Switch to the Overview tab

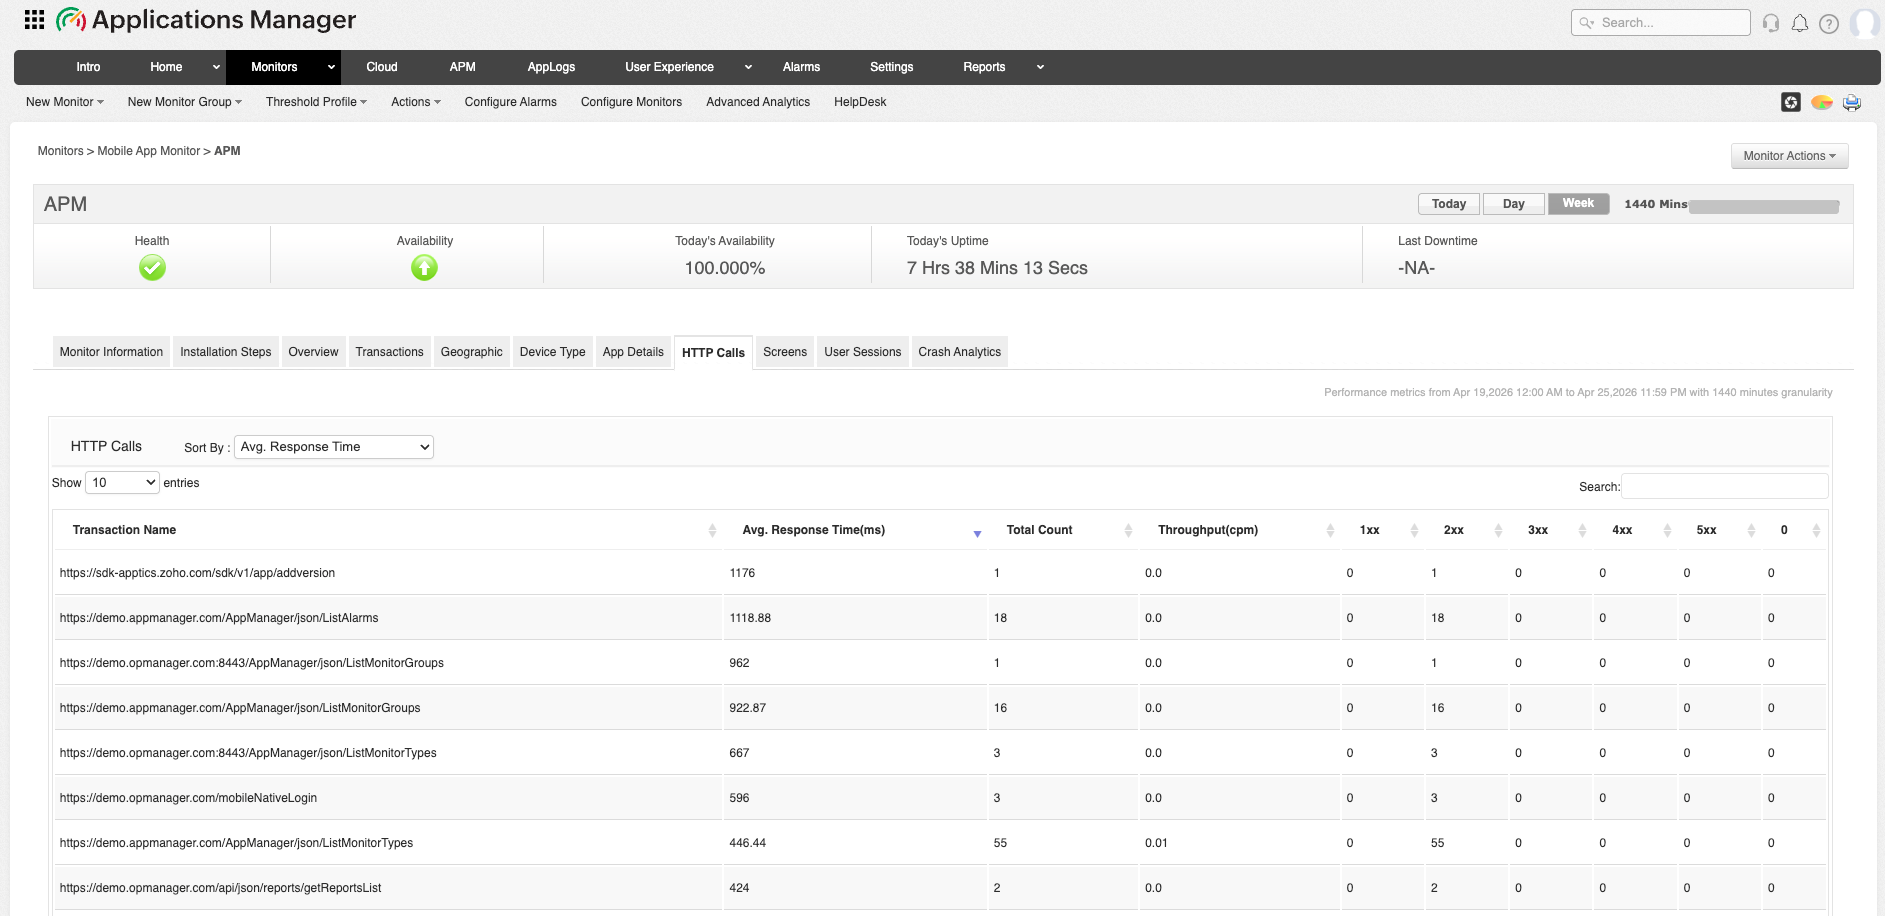click(313, 352)
